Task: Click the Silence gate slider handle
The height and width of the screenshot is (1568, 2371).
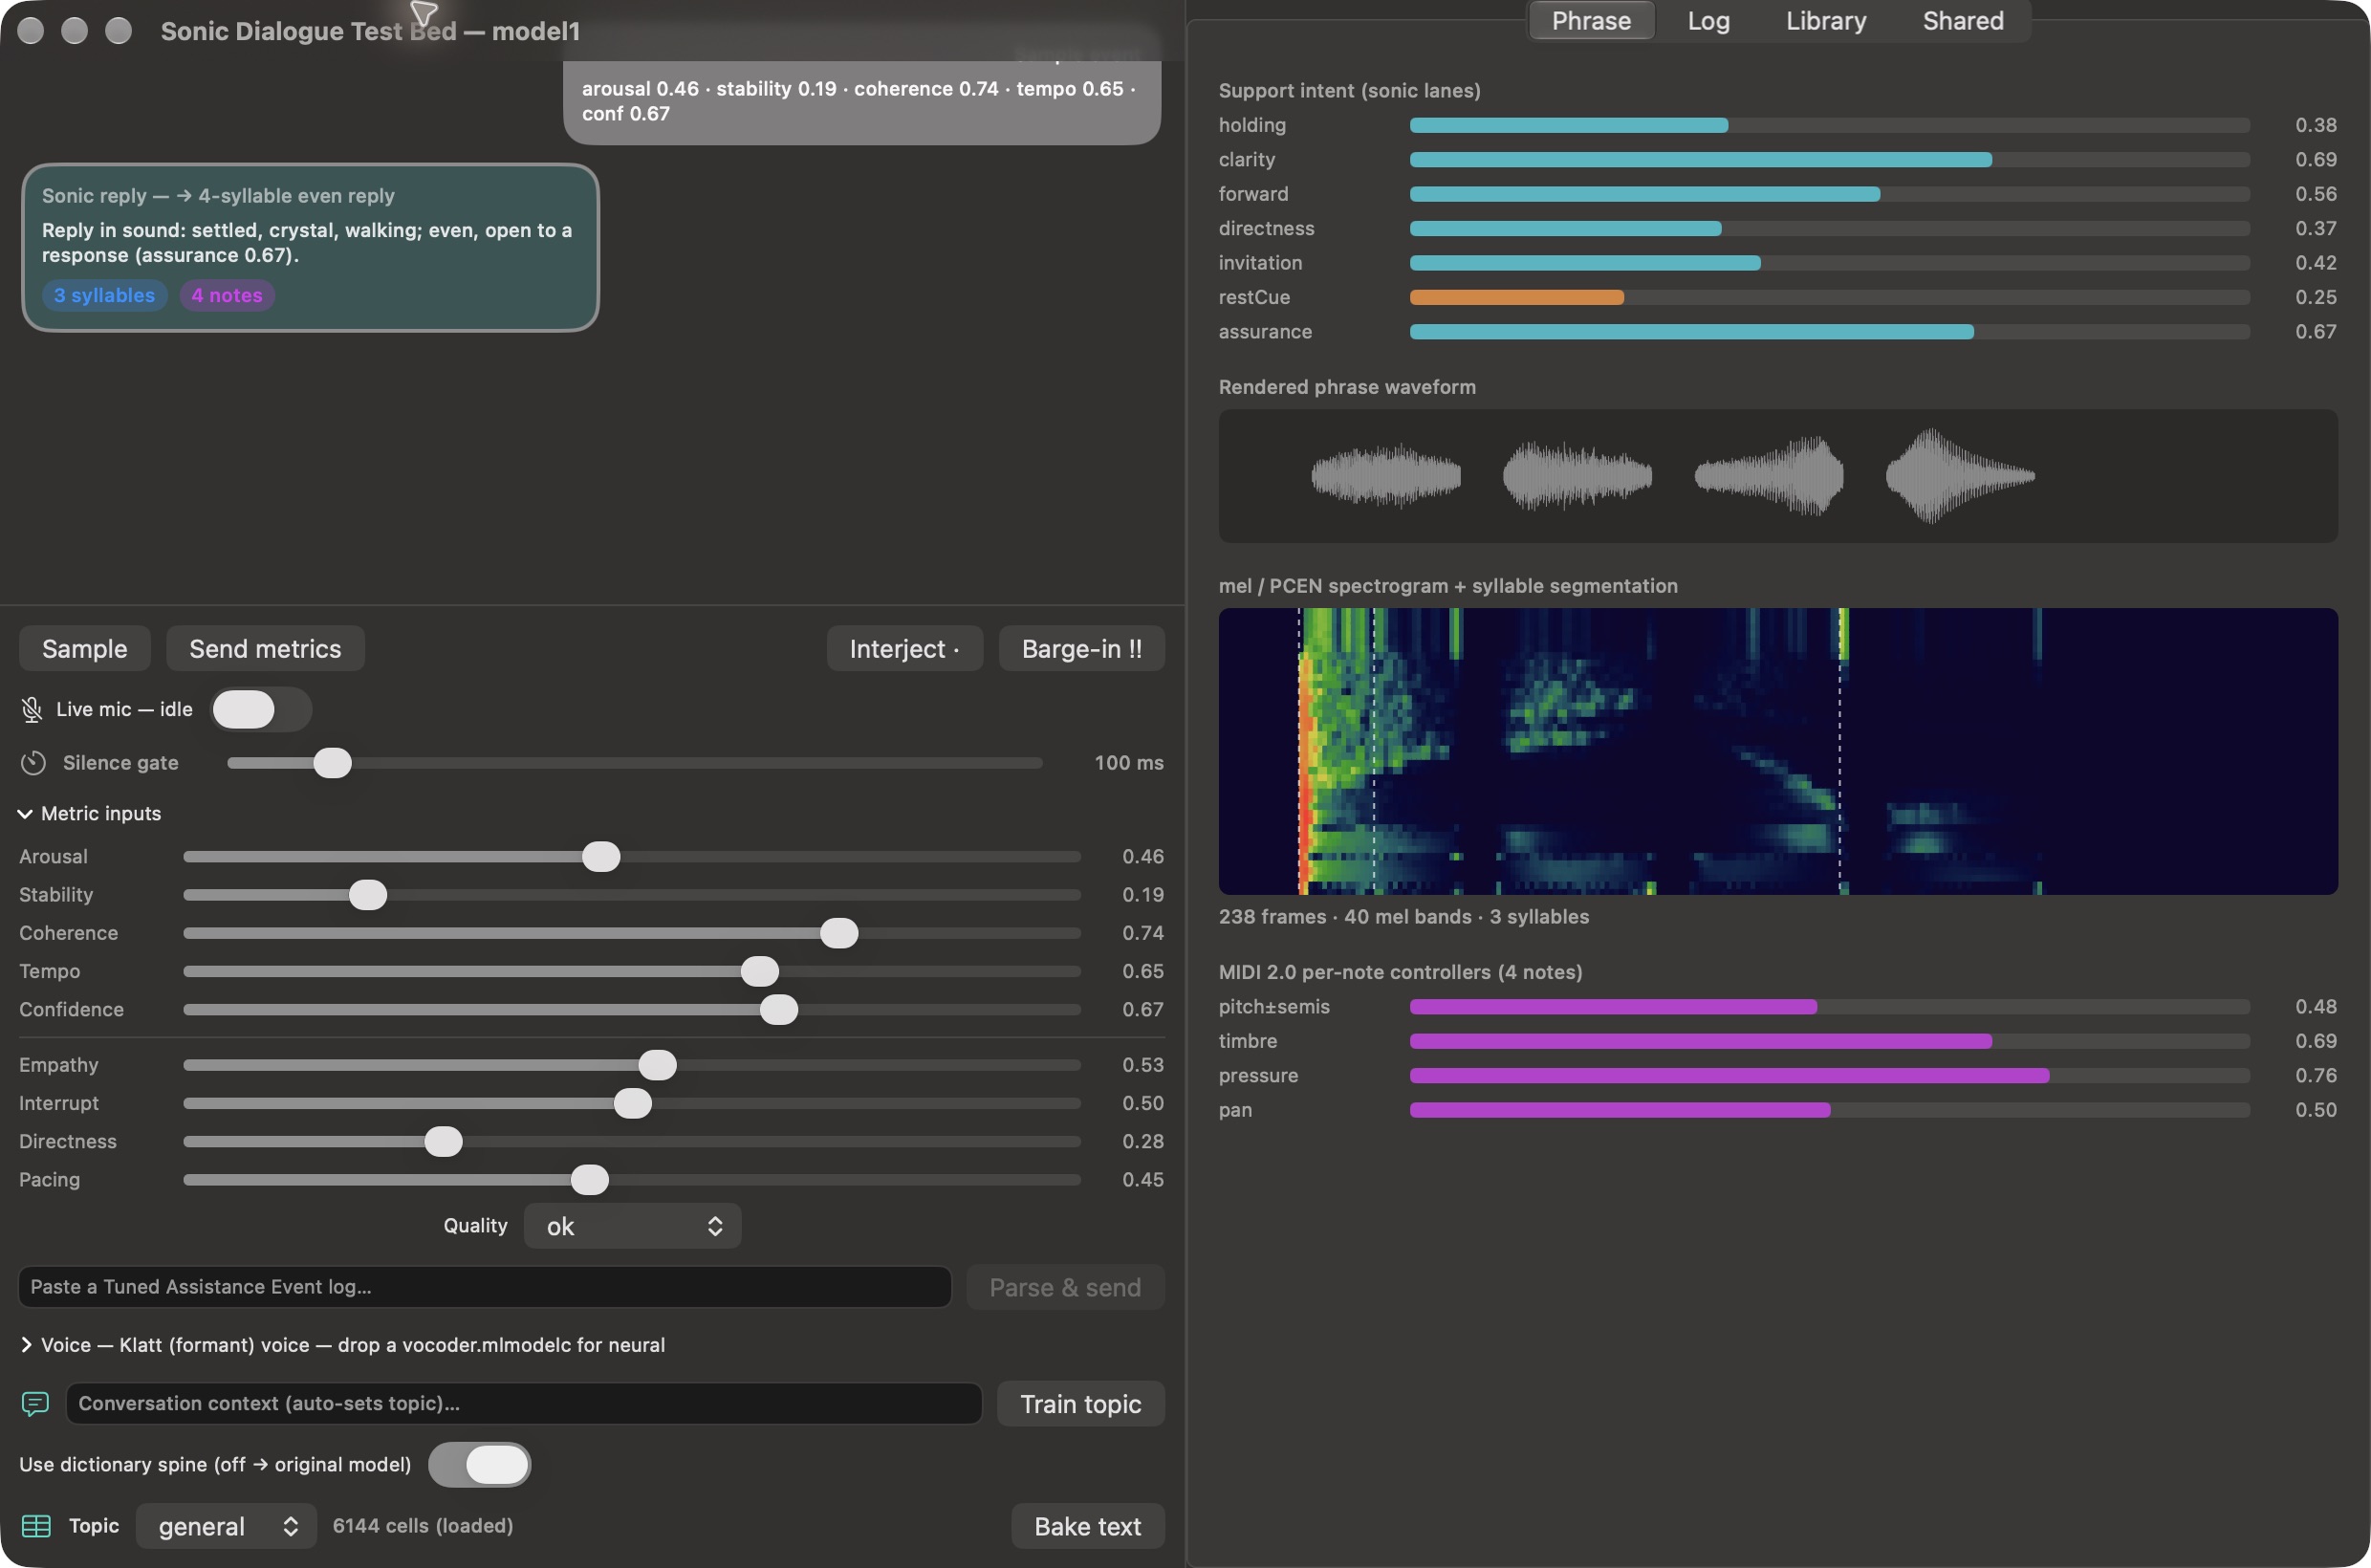Action: click(x=332, y=763)
